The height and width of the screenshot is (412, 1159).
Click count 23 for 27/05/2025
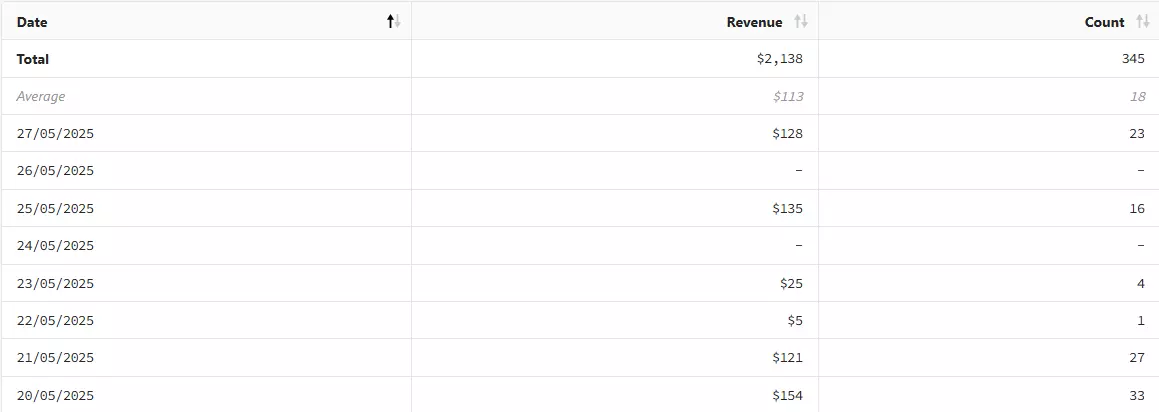pos(1138,134)
